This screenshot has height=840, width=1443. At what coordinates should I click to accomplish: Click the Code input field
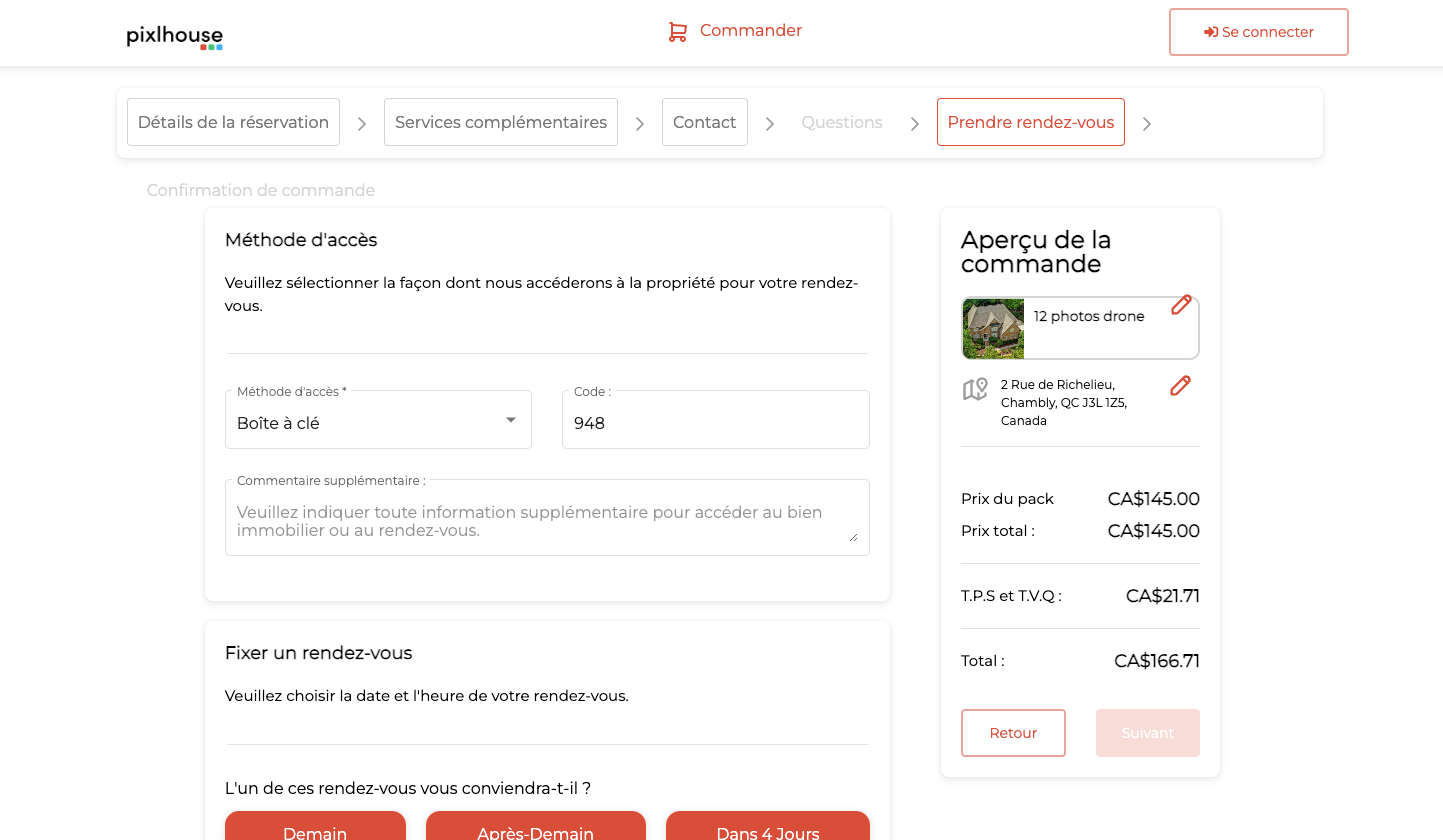pos(715,423)
